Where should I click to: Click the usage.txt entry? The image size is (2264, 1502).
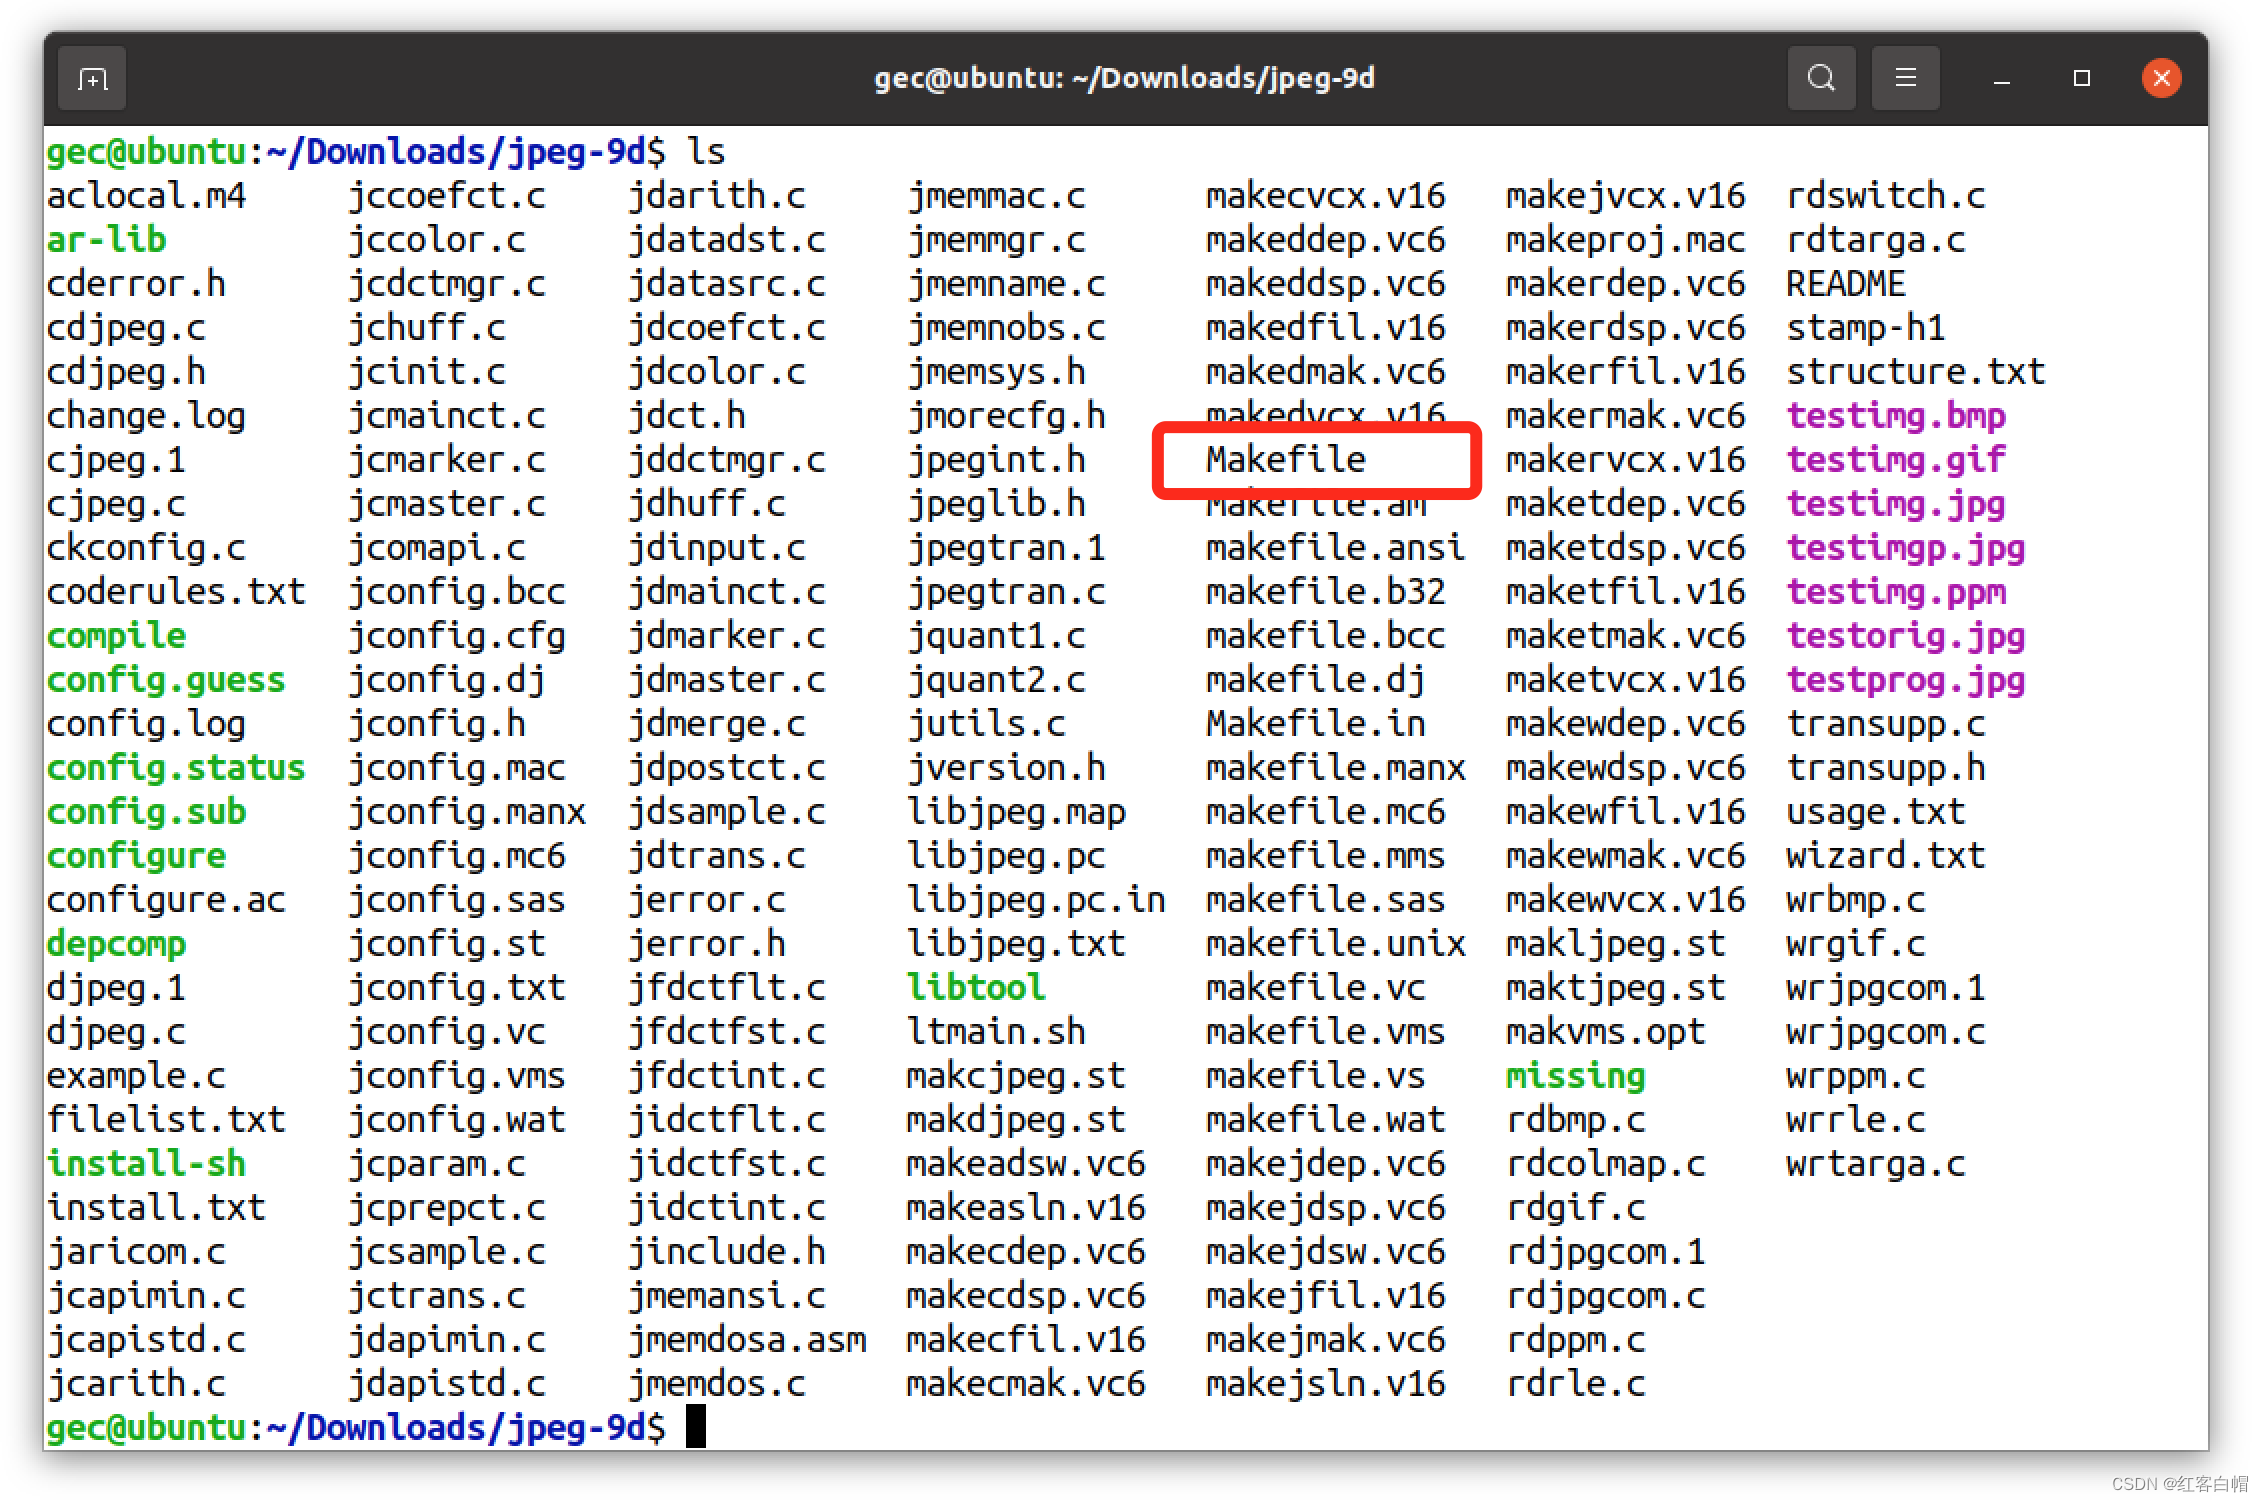click(1876, 812)
